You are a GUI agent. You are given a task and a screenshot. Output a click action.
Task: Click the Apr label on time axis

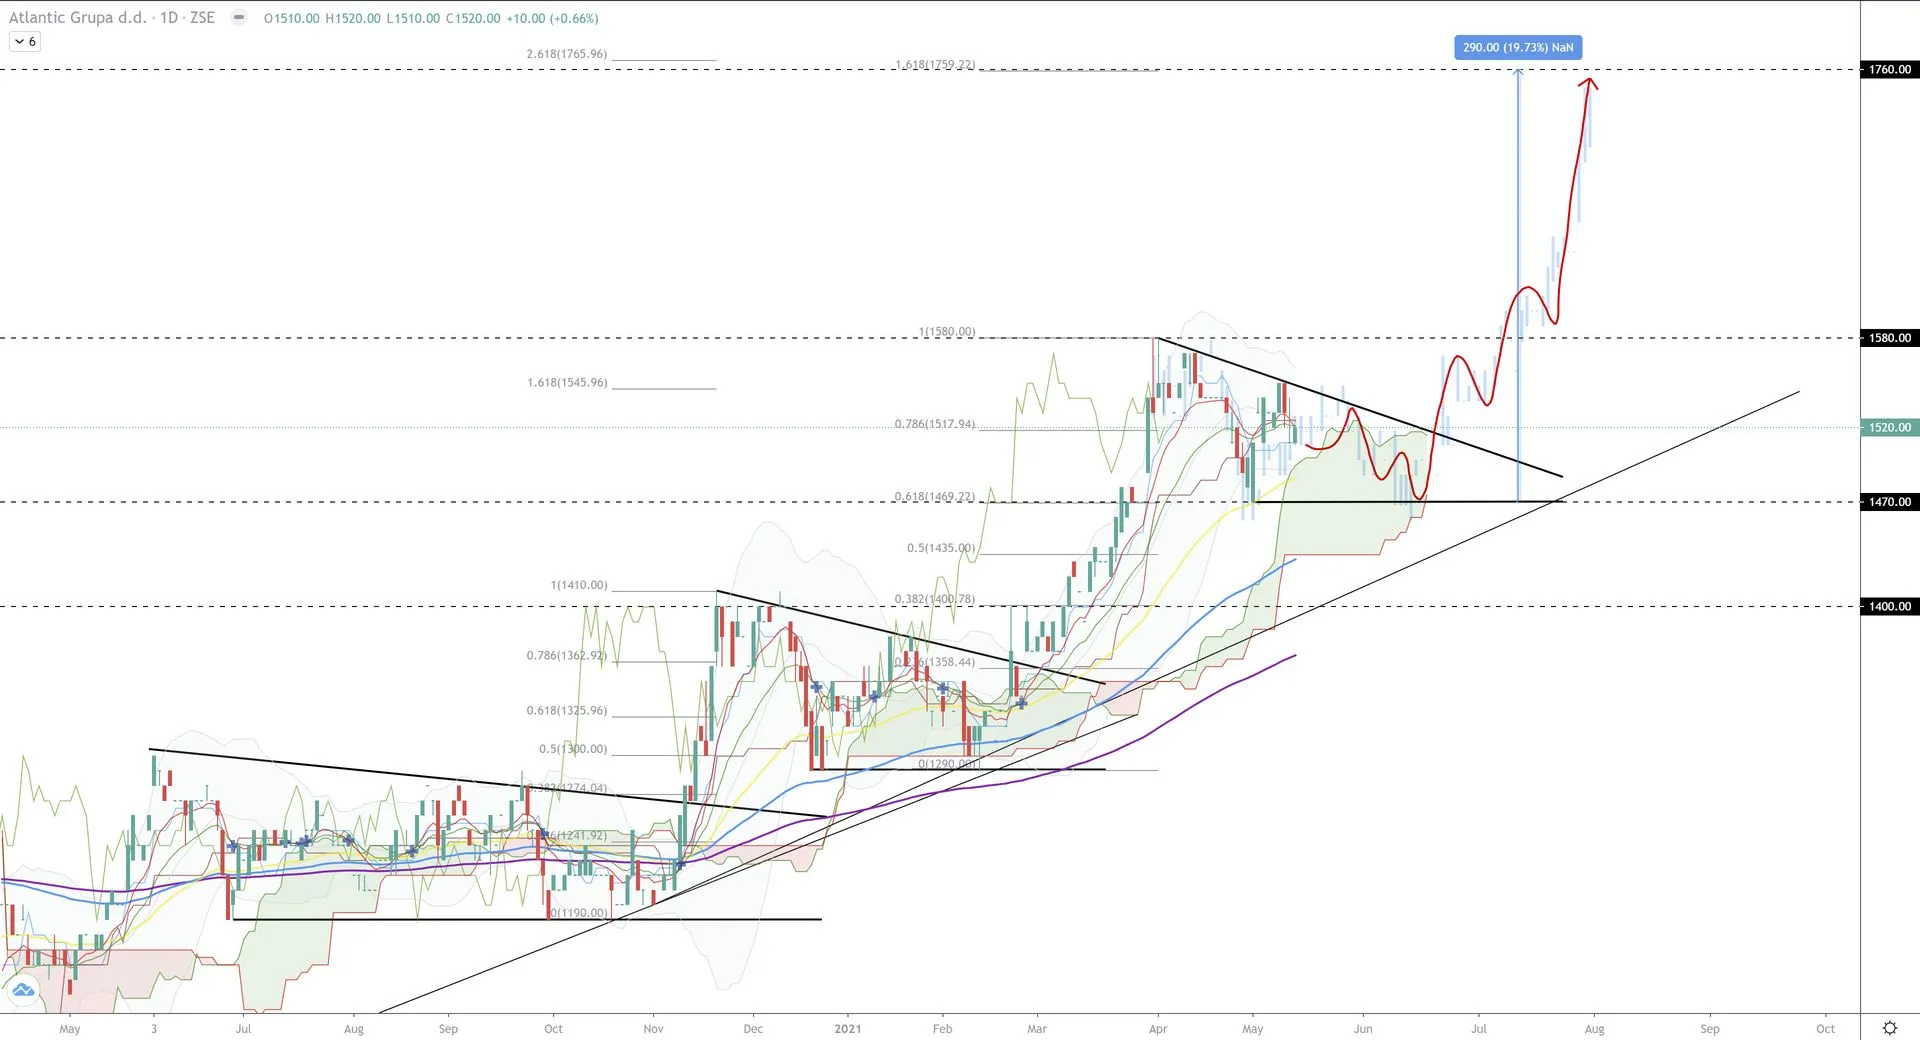point(1158,1029)
